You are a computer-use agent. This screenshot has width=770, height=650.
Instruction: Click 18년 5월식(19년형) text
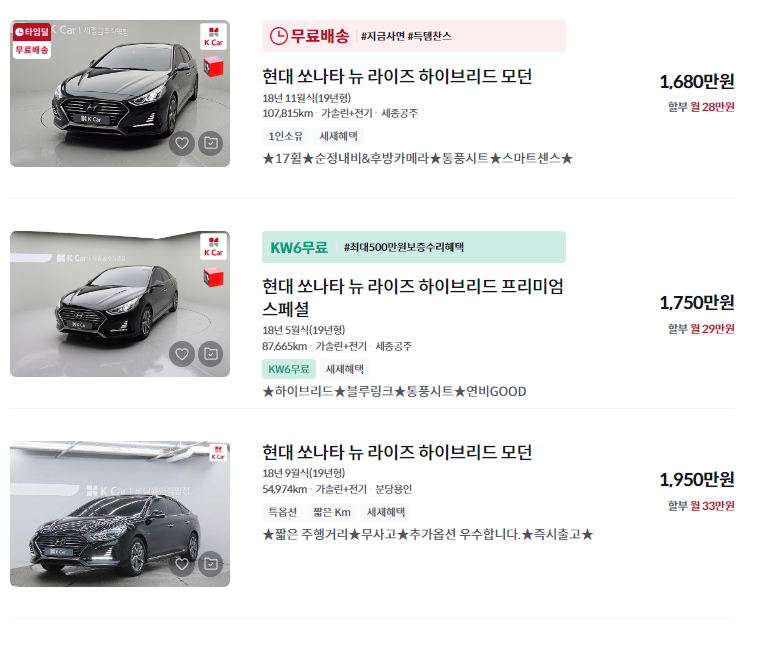tap(303, 330)
